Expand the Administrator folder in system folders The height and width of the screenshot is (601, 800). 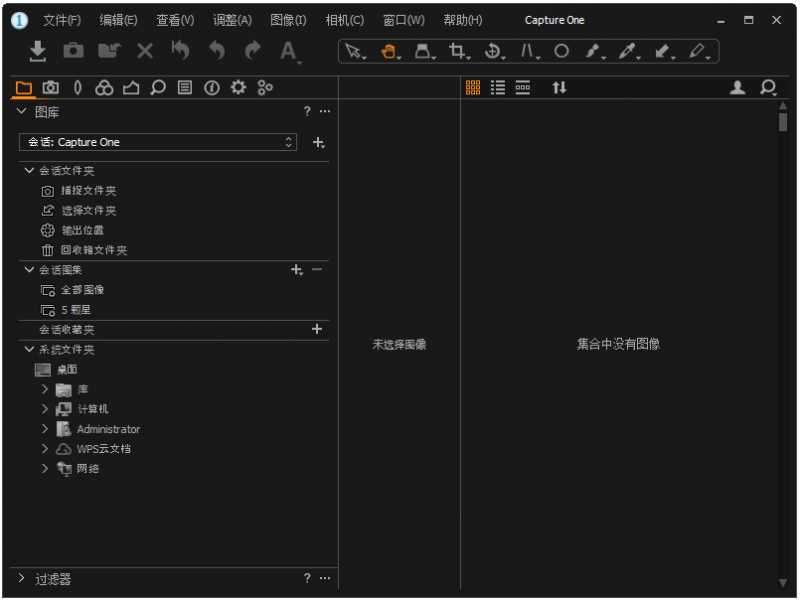(44, 428)
